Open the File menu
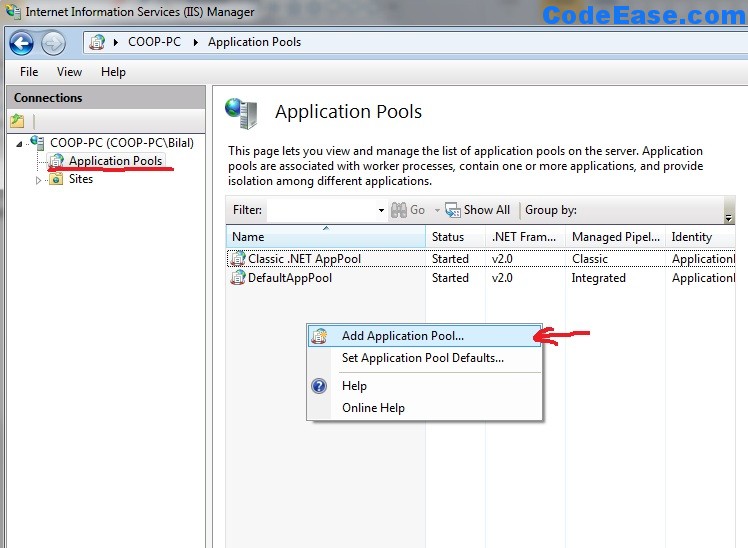 coord(29,72)
